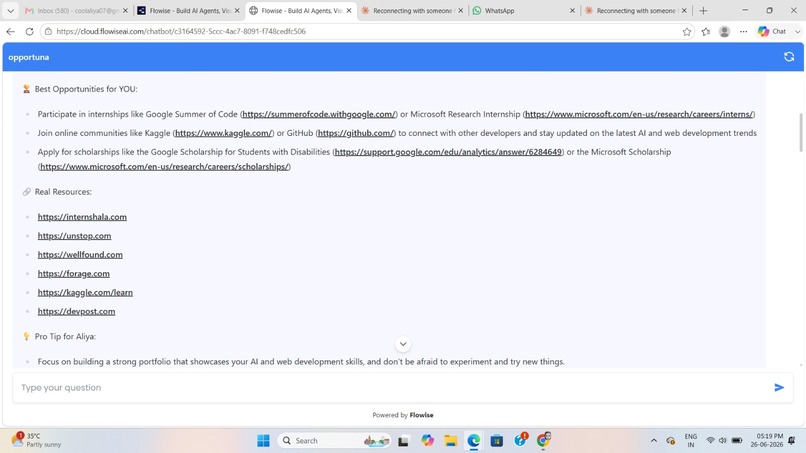Open the Microsoft Research interns link
This screenshot has width=806, height=453.
(639, 114)
